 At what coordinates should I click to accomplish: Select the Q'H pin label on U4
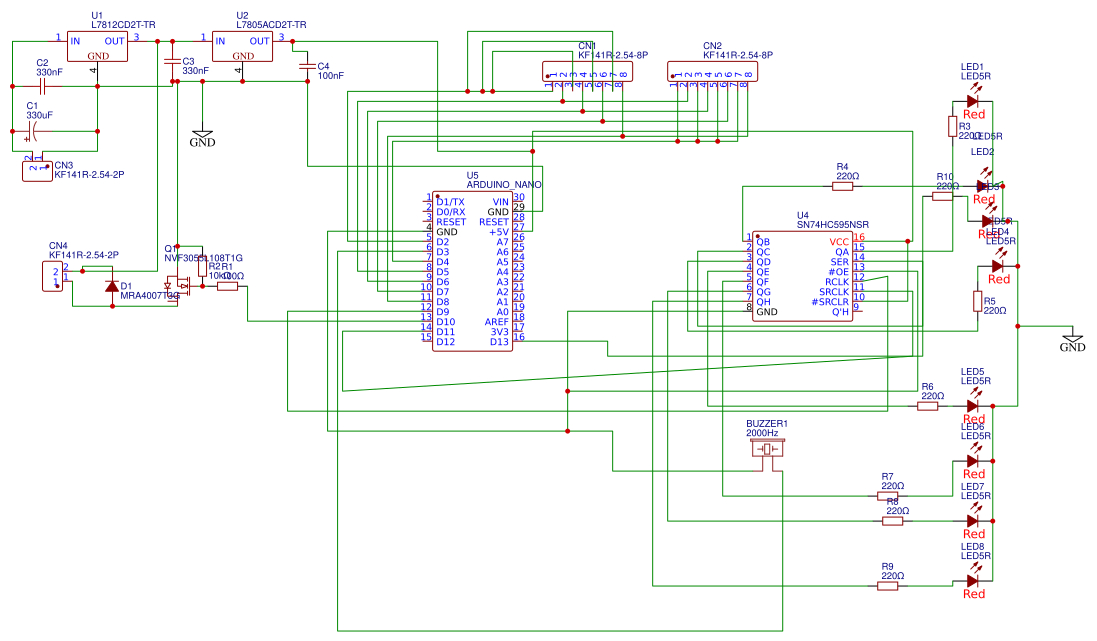[x=840, y=312]
